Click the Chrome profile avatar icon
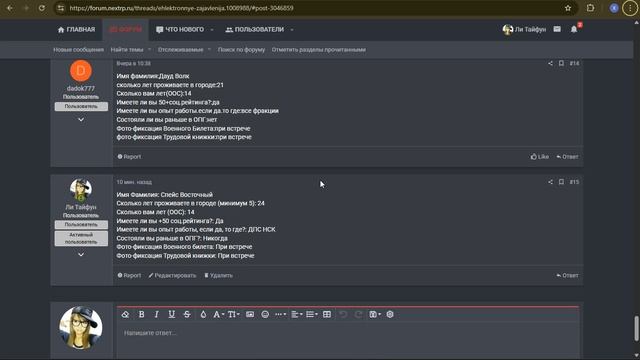The height and width of the screenshot is (360, 640). (x=614, y=8)
